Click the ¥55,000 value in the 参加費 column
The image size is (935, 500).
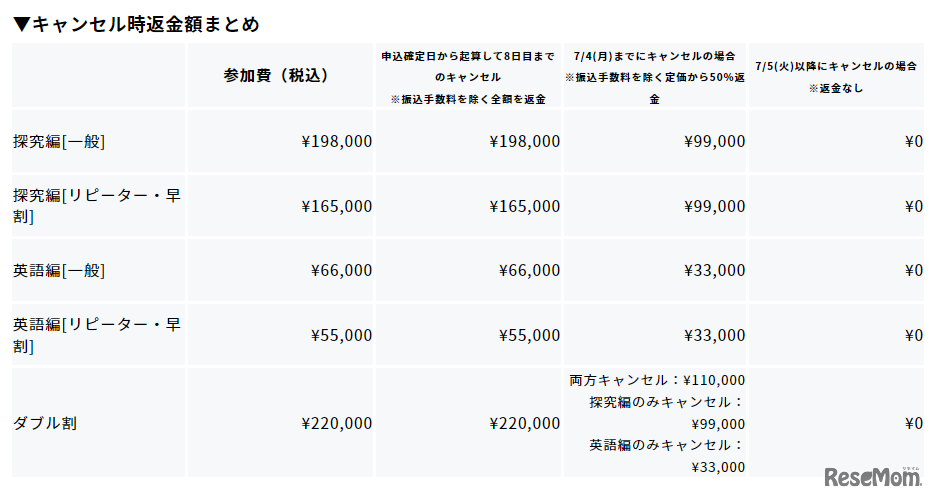click(341, 335)
